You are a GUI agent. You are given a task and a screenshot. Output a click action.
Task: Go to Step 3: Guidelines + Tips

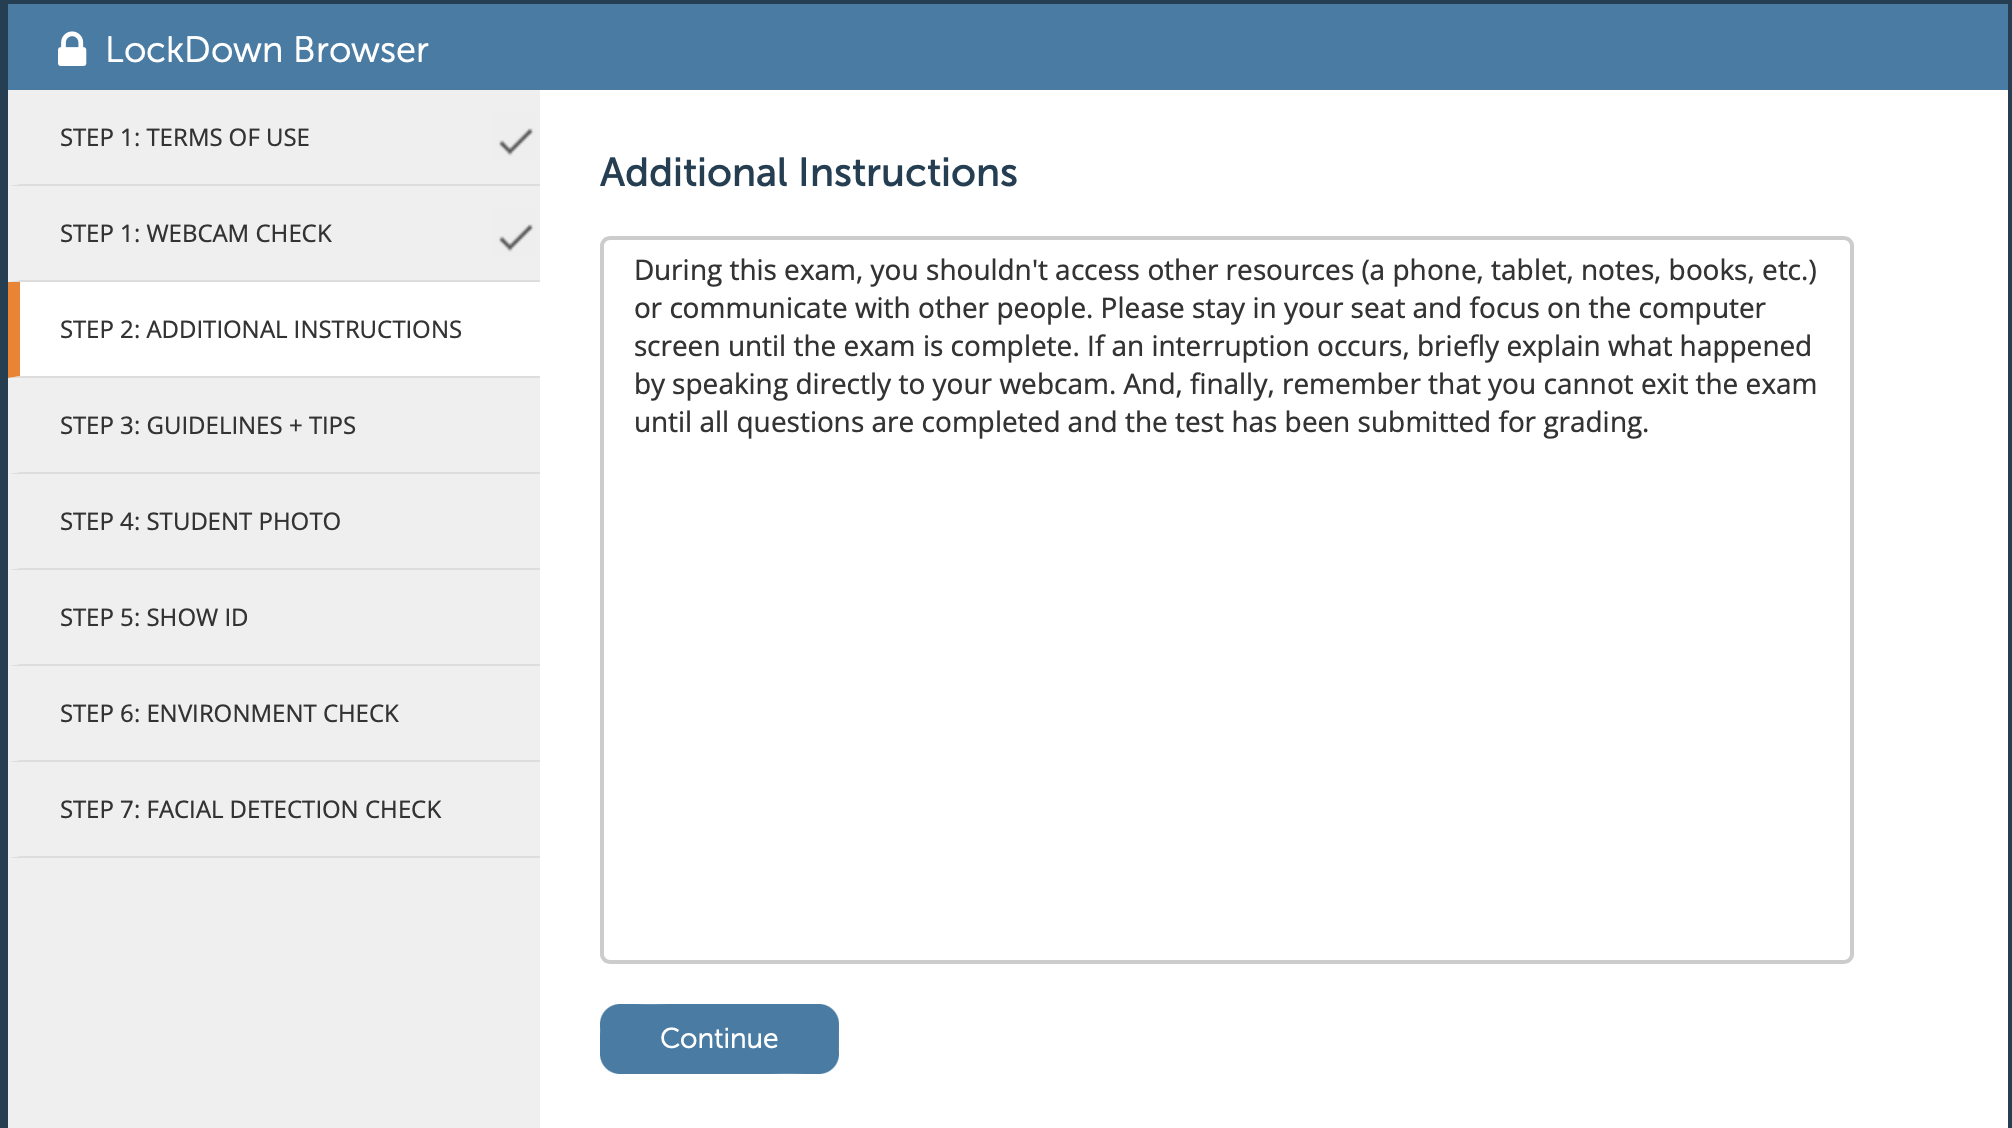pos(274,426)
